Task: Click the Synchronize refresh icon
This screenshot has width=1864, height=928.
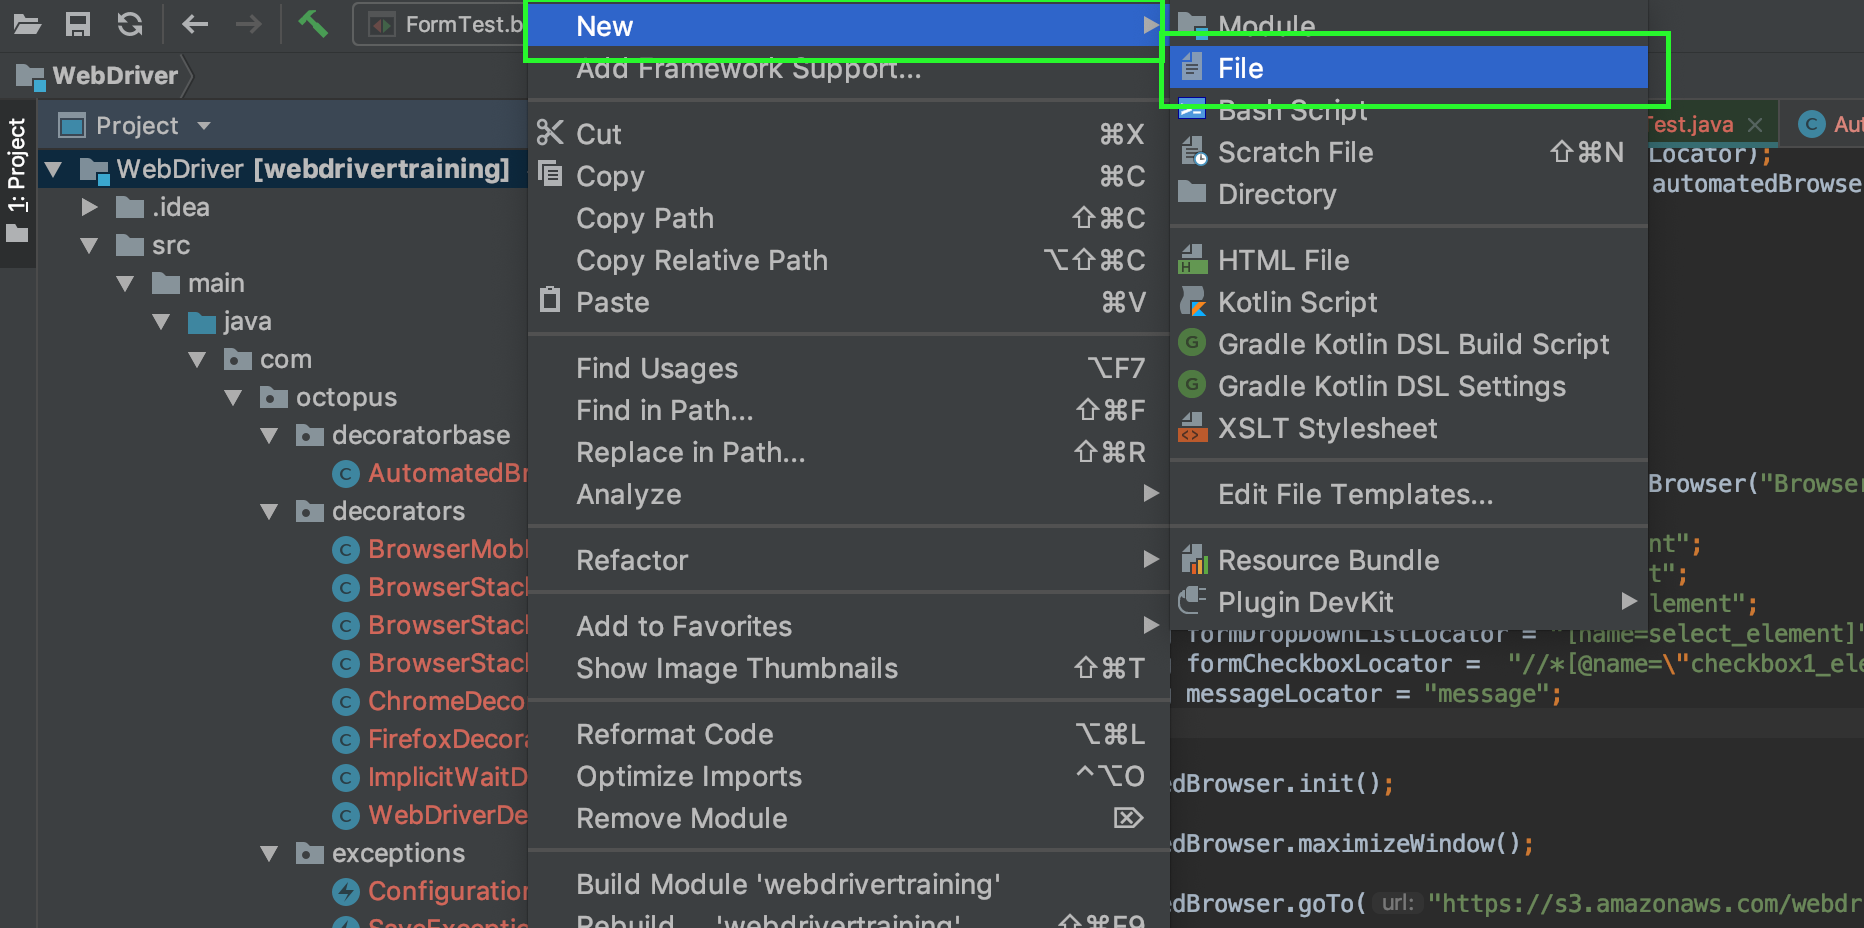Action: [130, 24]
